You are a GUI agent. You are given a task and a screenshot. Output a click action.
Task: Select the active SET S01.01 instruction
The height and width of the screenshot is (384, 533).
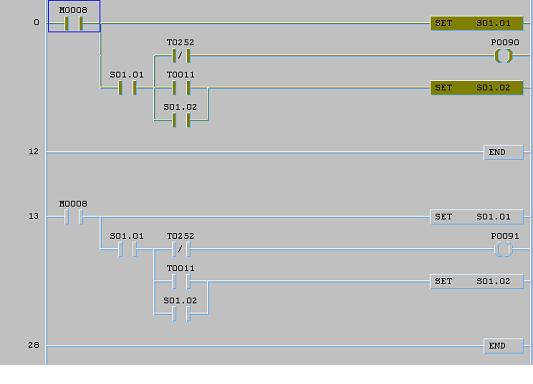click(477, 23)
